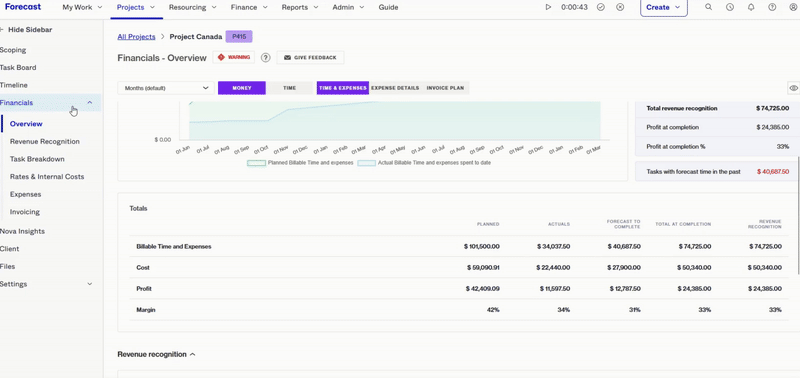Open the Reports menu
The height and width of the screenshot is (378, 800).
point(301,7)
